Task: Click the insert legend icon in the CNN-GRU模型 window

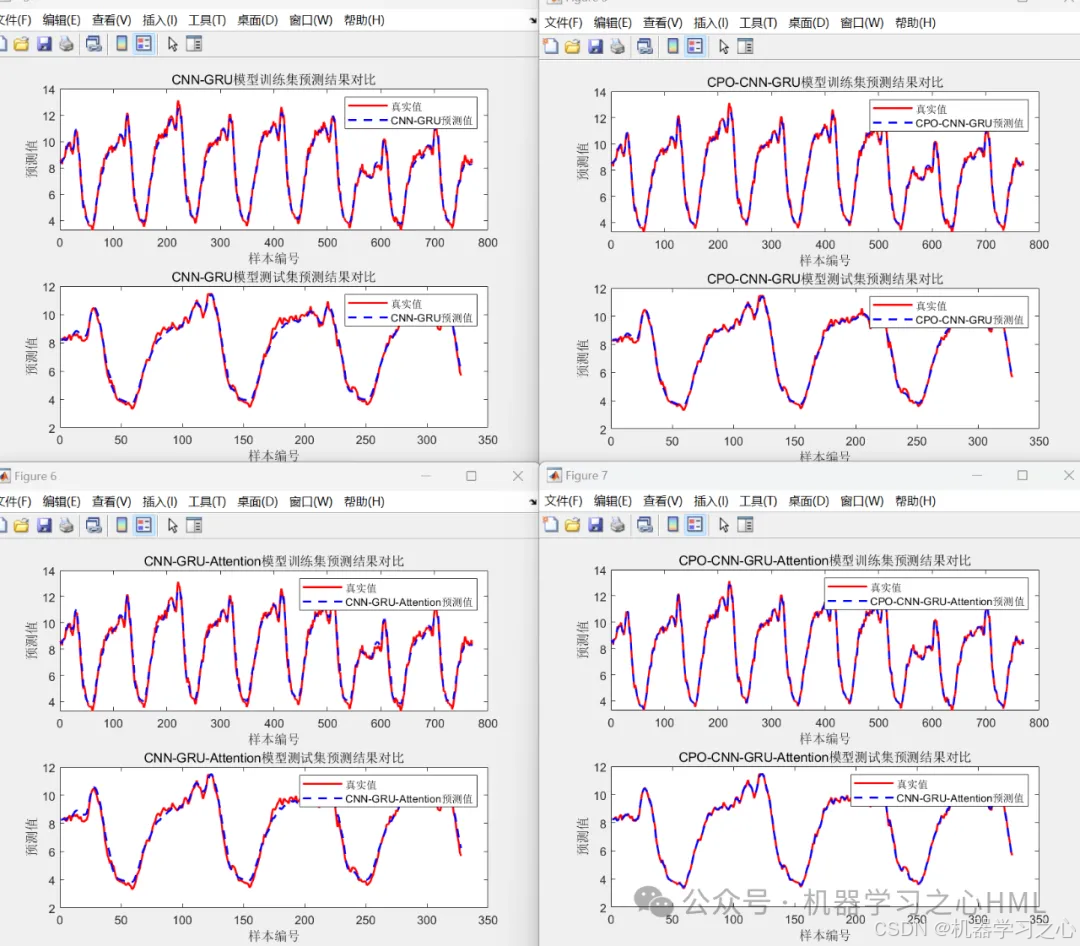Action: 144,44
